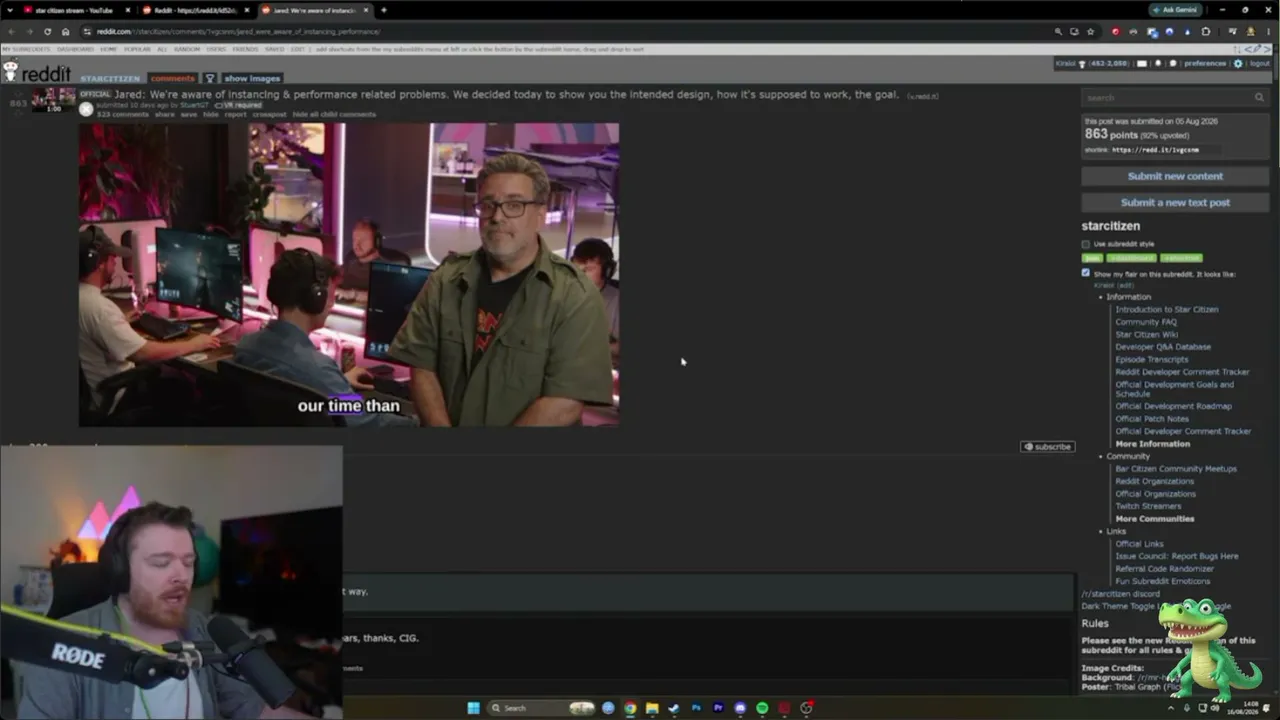
Task: Open the Chrome extensions puzzle icon
Action: 1206,31
